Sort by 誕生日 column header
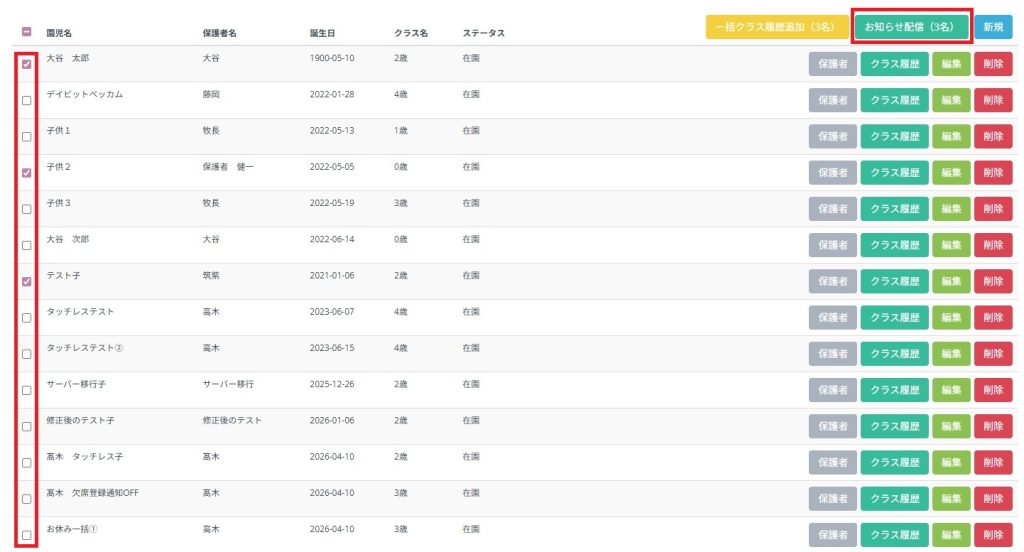Screen dimensions: 1024x552 click(323, 33)
